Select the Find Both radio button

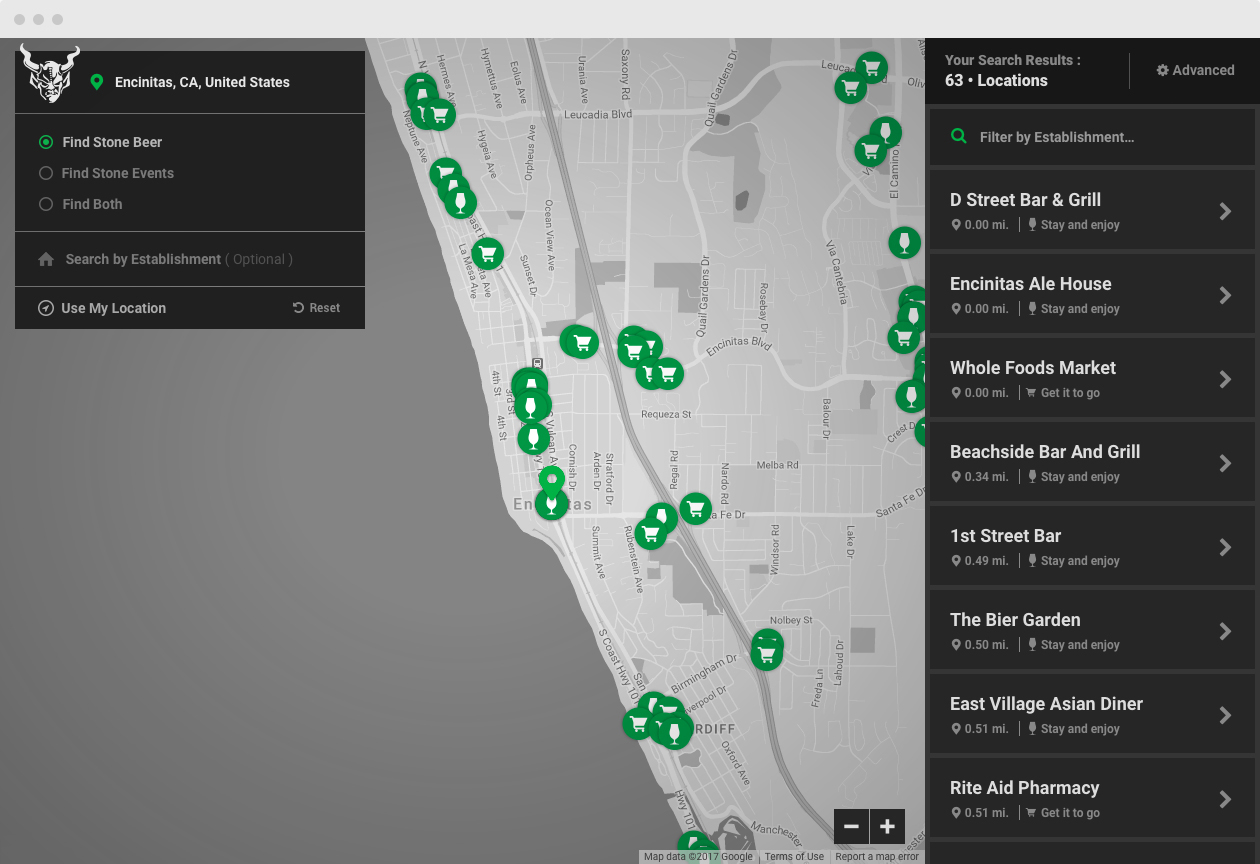[46, 204]
